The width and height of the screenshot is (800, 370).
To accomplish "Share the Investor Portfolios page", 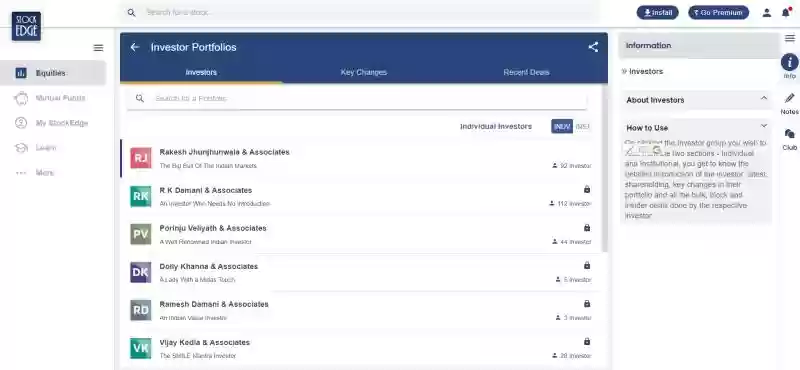I will pyautogui.click(x=593, y=47).
